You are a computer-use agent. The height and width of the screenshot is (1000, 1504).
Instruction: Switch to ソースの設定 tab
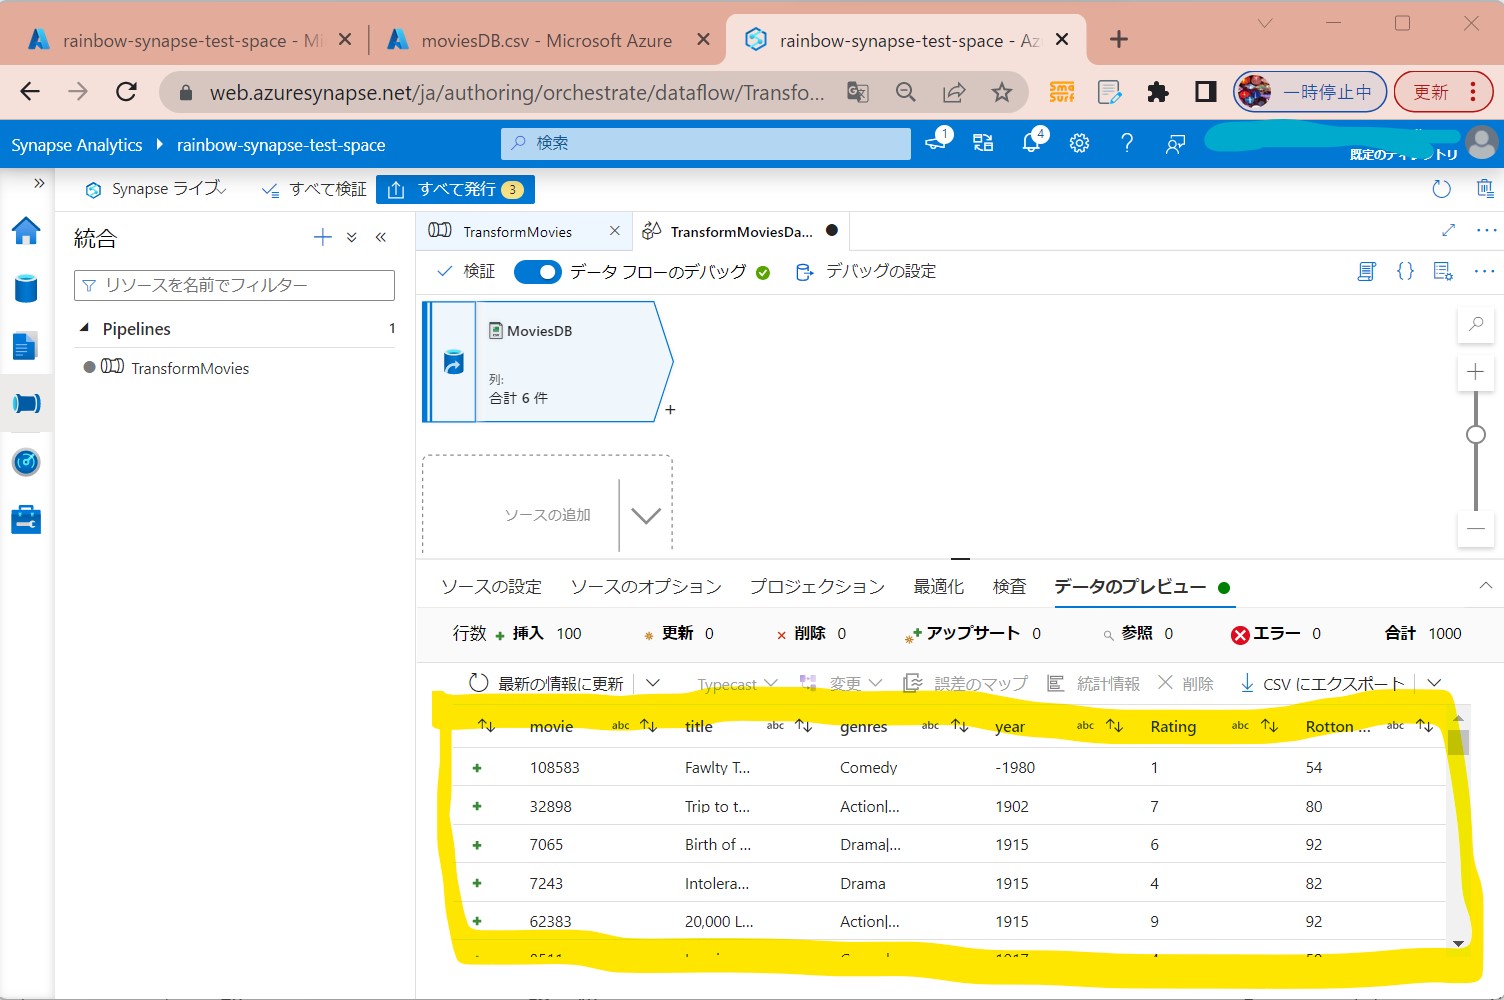[x=491, y=587]
